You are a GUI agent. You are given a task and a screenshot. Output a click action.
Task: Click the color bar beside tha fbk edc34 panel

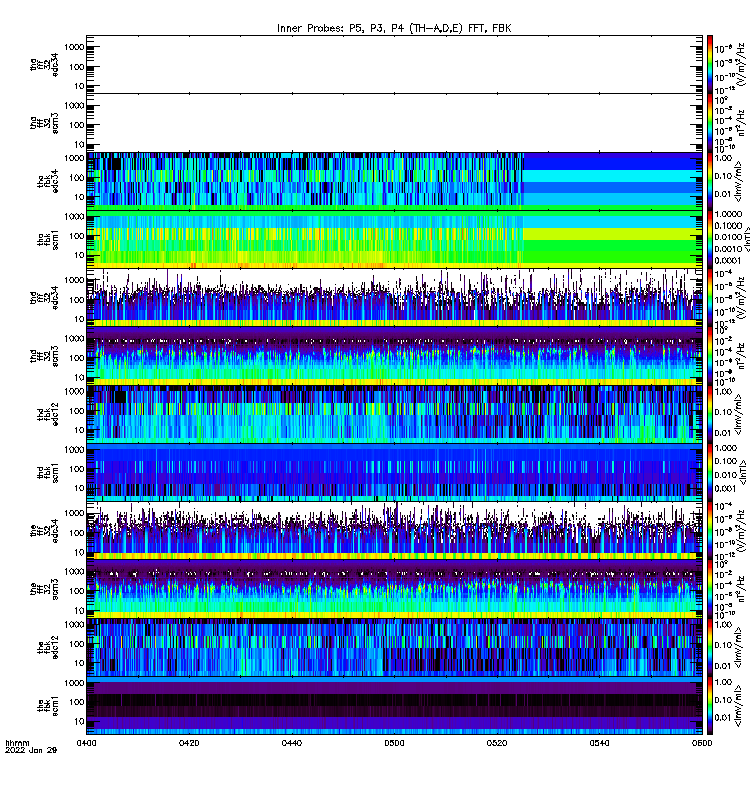(x=710, y=181)
